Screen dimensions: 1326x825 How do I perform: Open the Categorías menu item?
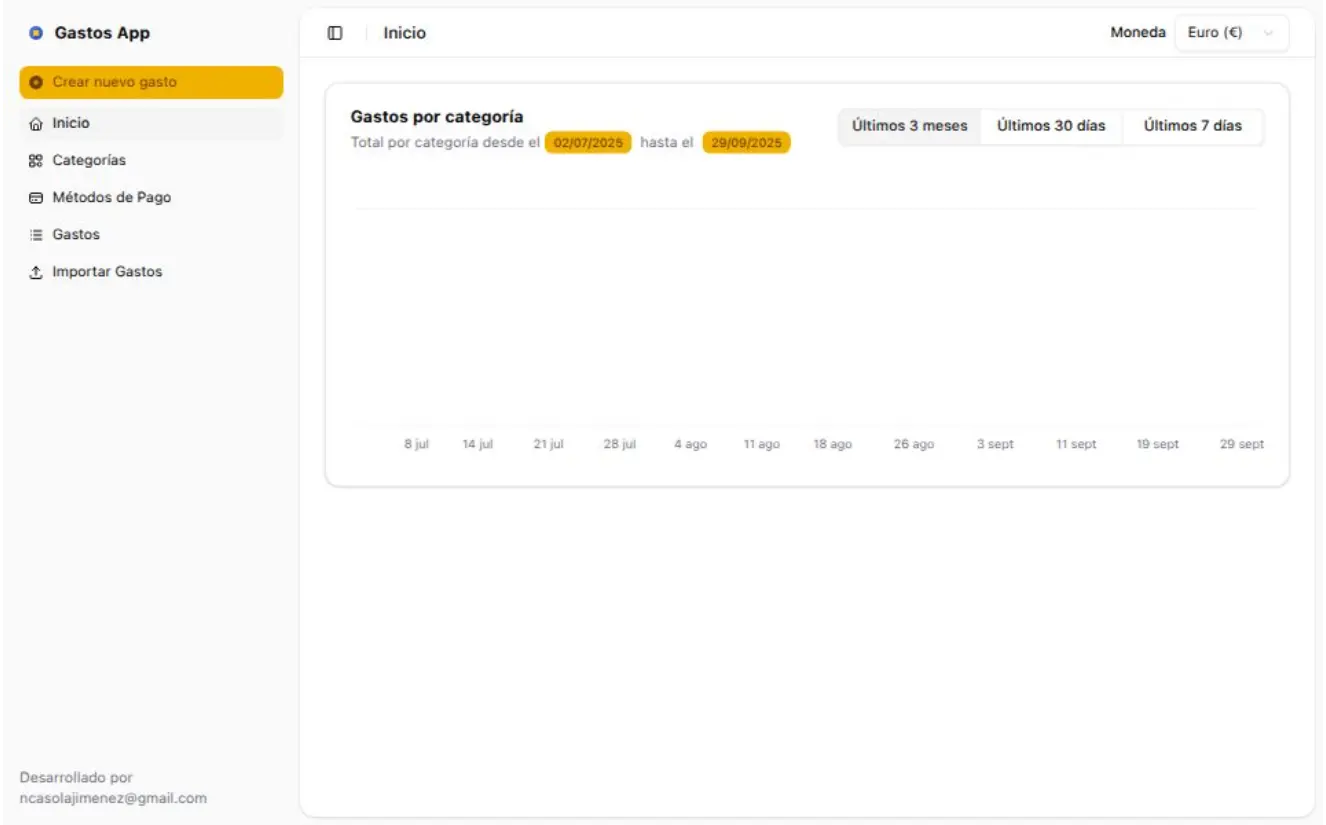[89, 161]
